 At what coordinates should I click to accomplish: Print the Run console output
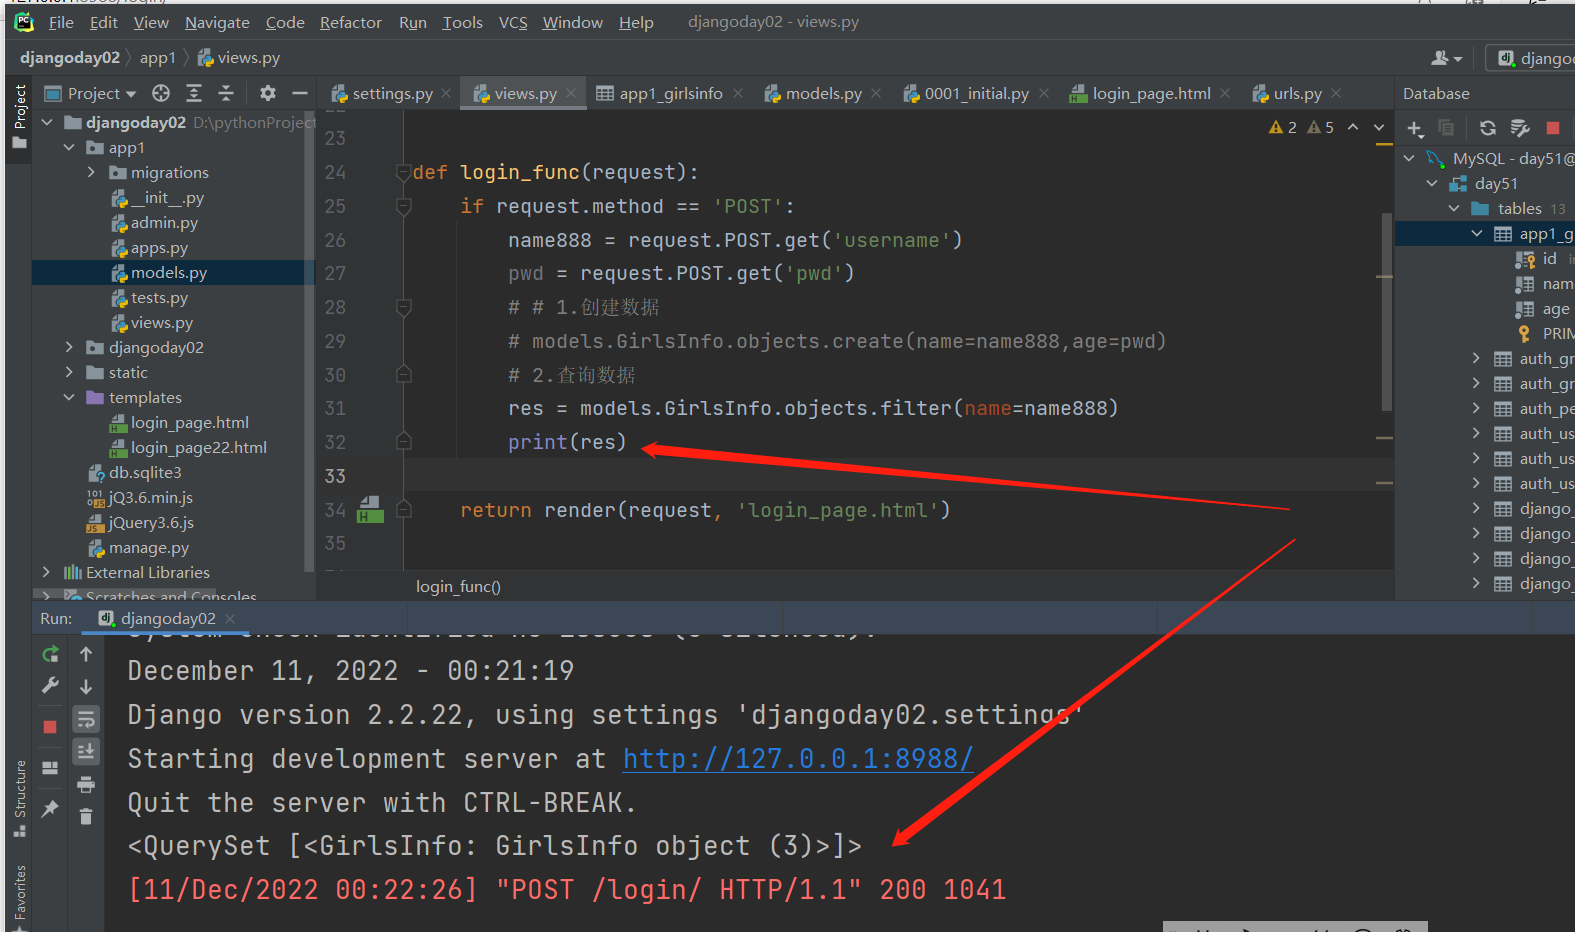(86, 783)
